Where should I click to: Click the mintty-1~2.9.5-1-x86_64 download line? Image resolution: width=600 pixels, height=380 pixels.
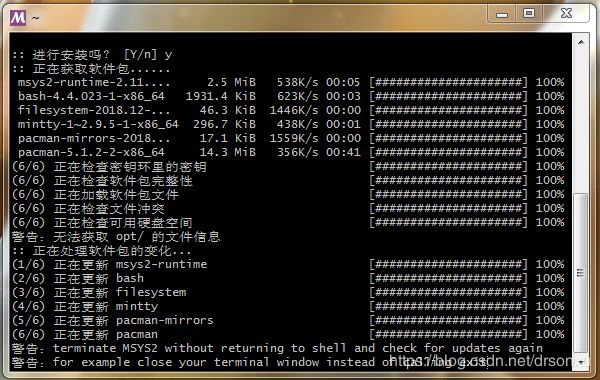290,124
